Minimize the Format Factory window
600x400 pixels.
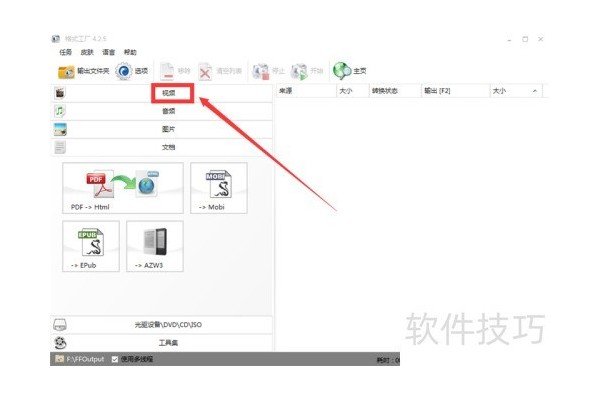click(509, 39)
